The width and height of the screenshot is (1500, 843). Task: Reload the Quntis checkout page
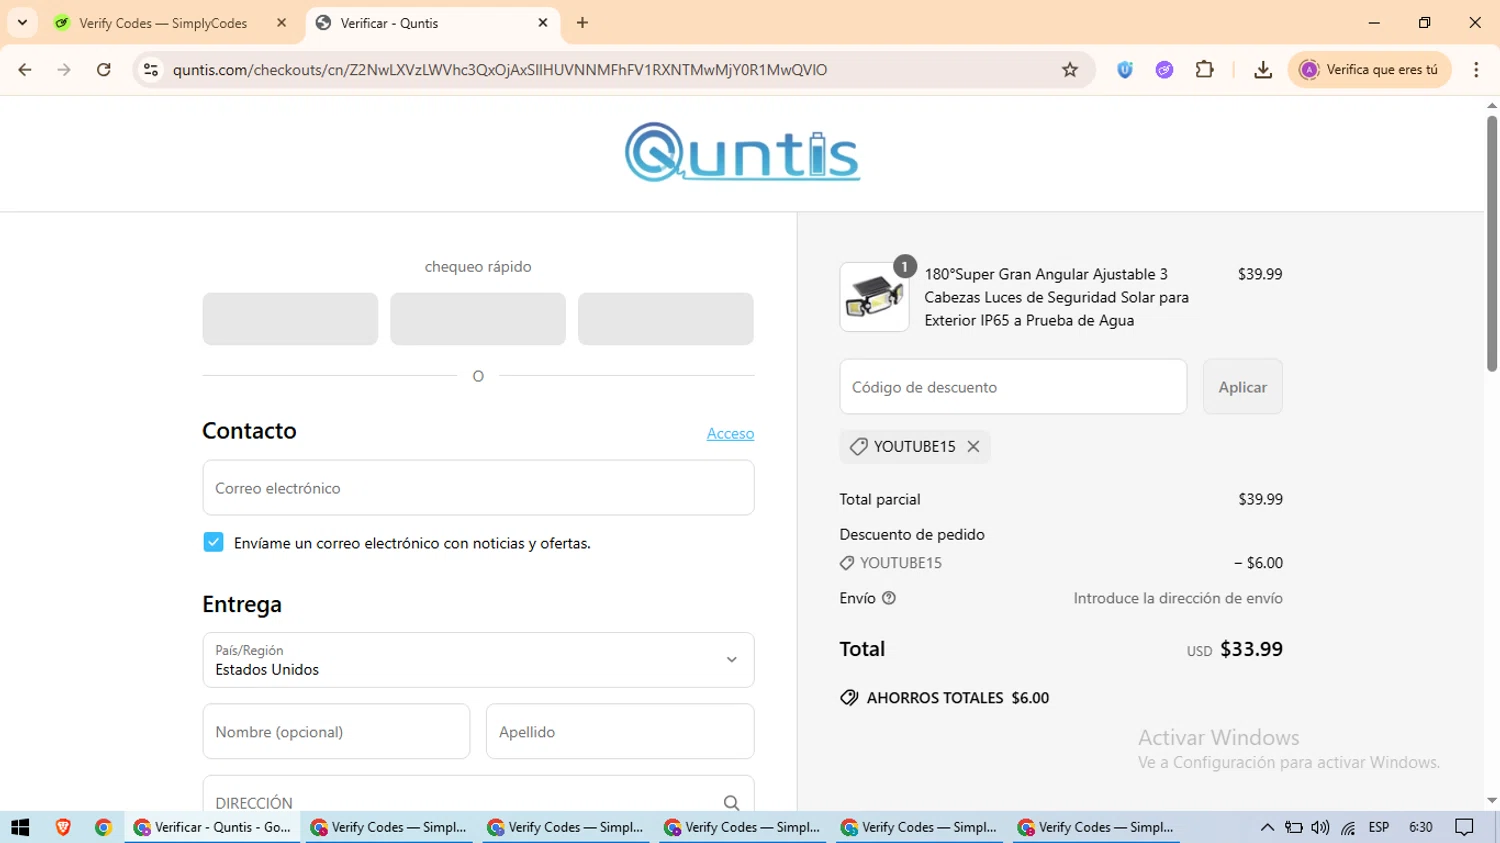click(x=104, y=70)
